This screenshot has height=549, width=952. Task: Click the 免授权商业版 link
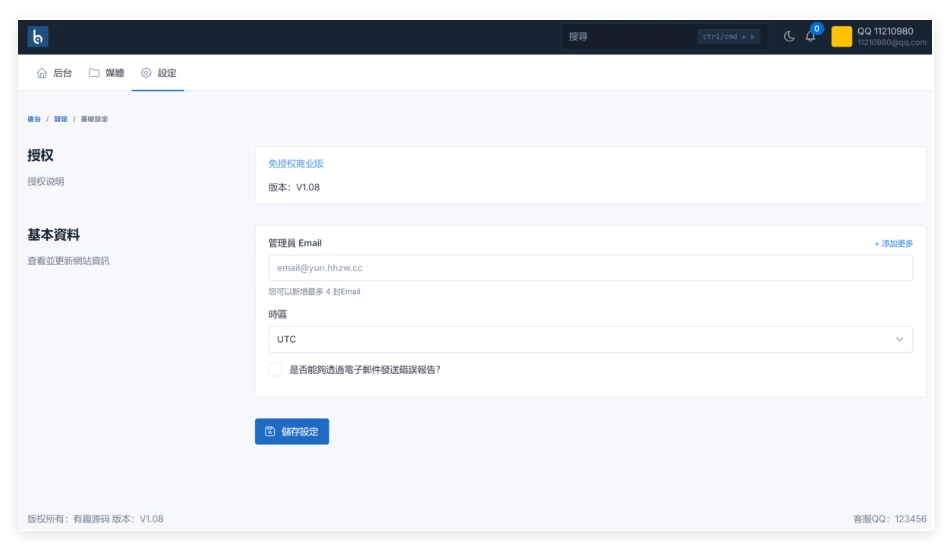coord(296,163)
